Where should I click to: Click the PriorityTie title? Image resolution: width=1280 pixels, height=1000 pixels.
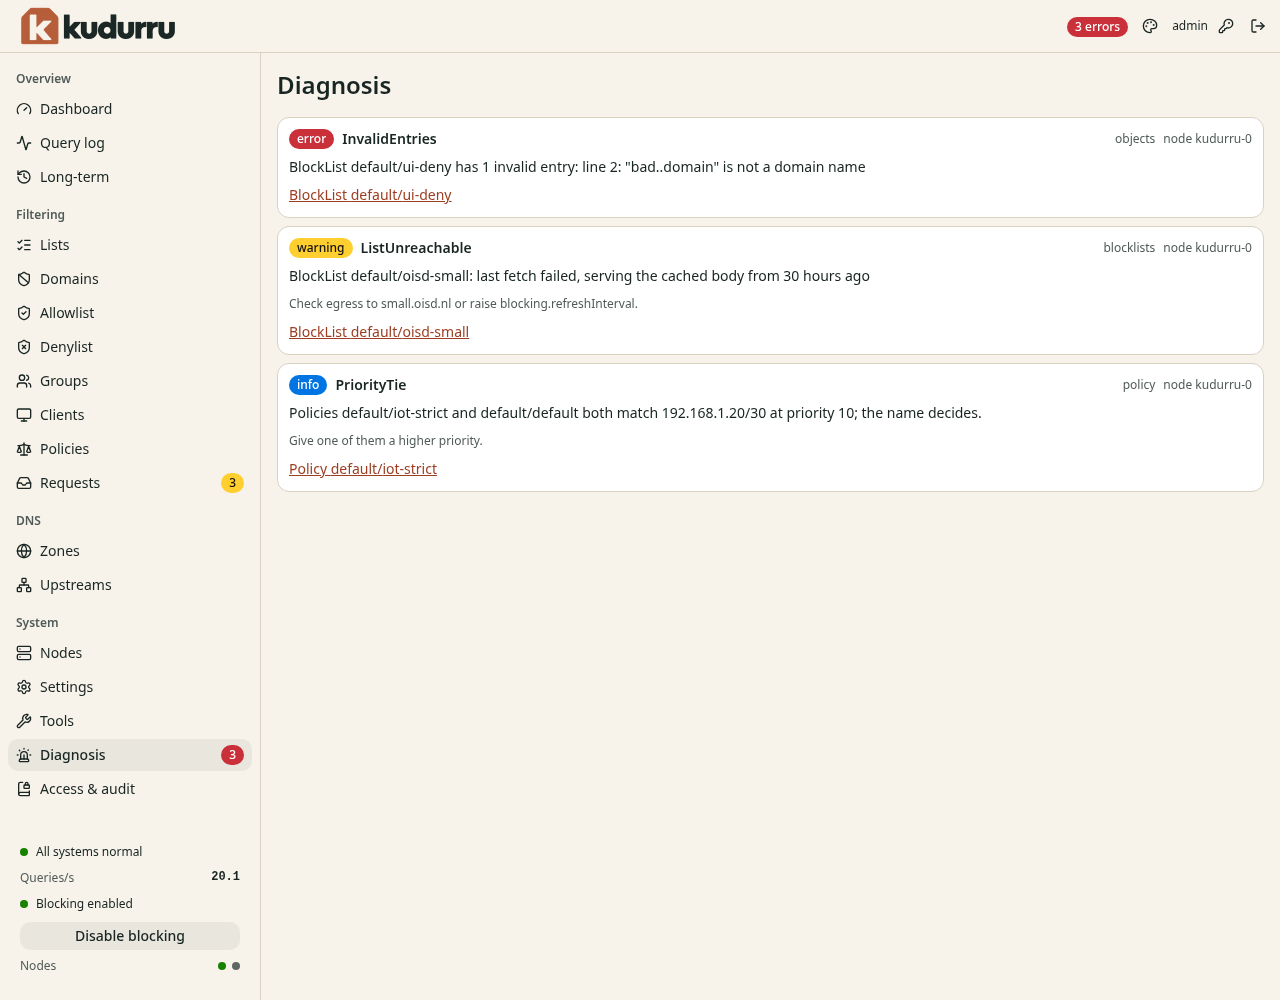pyautogui.click(x=371, y=385)
